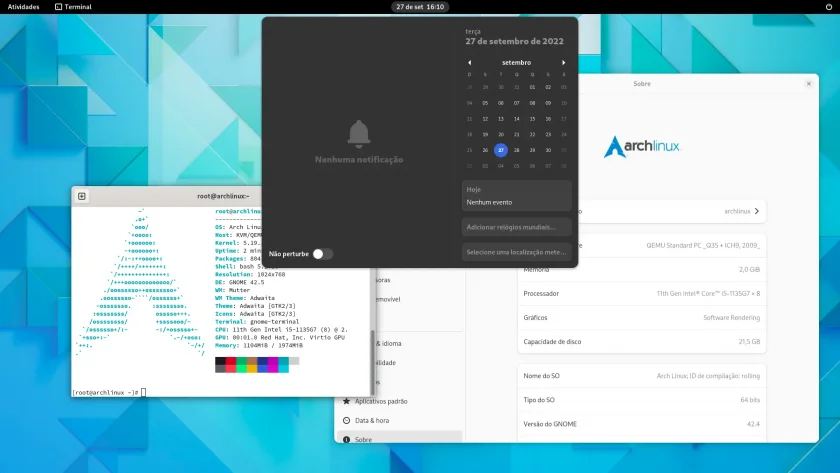The height and width of the screenshot is (473, 840).
Task: Click the Memória value 2,0 GiB
Action: pyautogui.click(x=749, y=269)
